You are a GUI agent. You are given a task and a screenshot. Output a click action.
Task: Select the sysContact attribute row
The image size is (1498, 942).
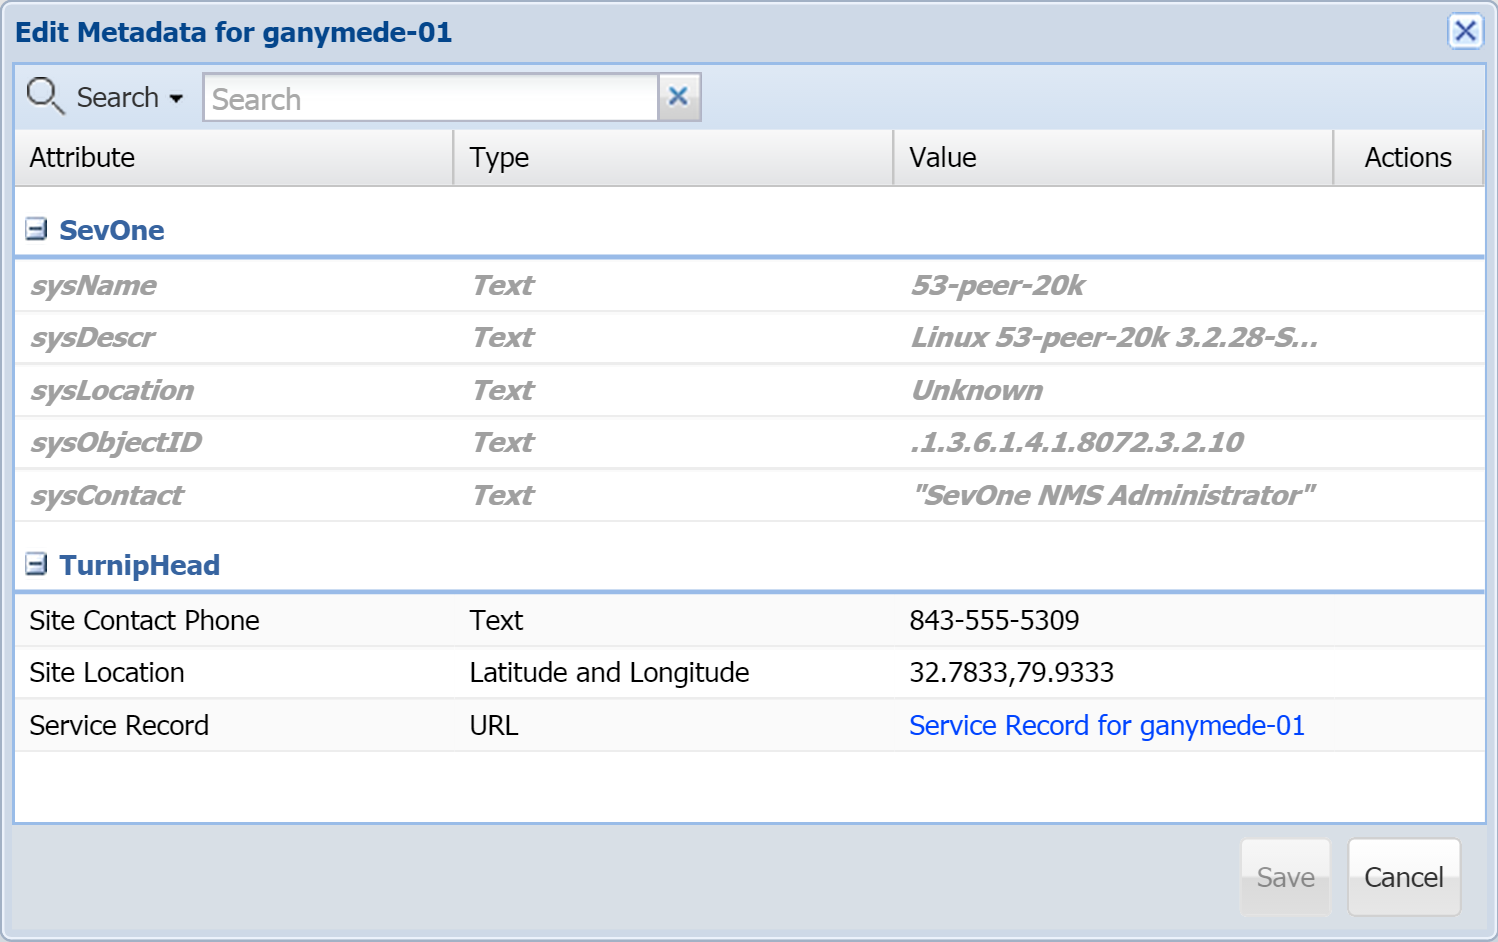(749, 495)
